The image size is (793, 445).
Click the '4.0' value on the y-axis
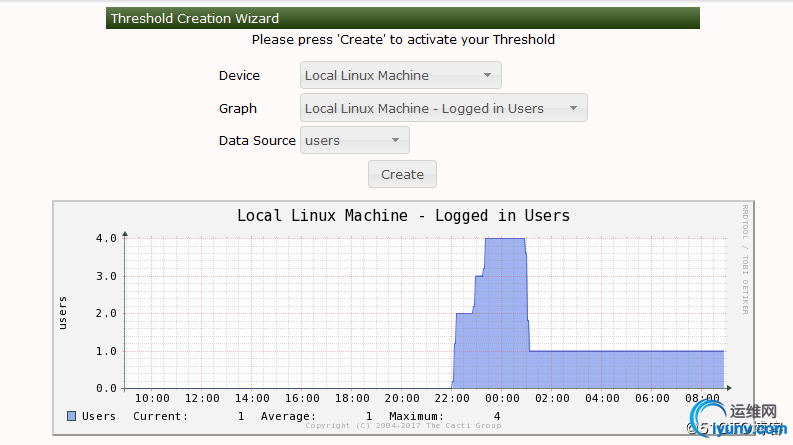tap(106, 238)
